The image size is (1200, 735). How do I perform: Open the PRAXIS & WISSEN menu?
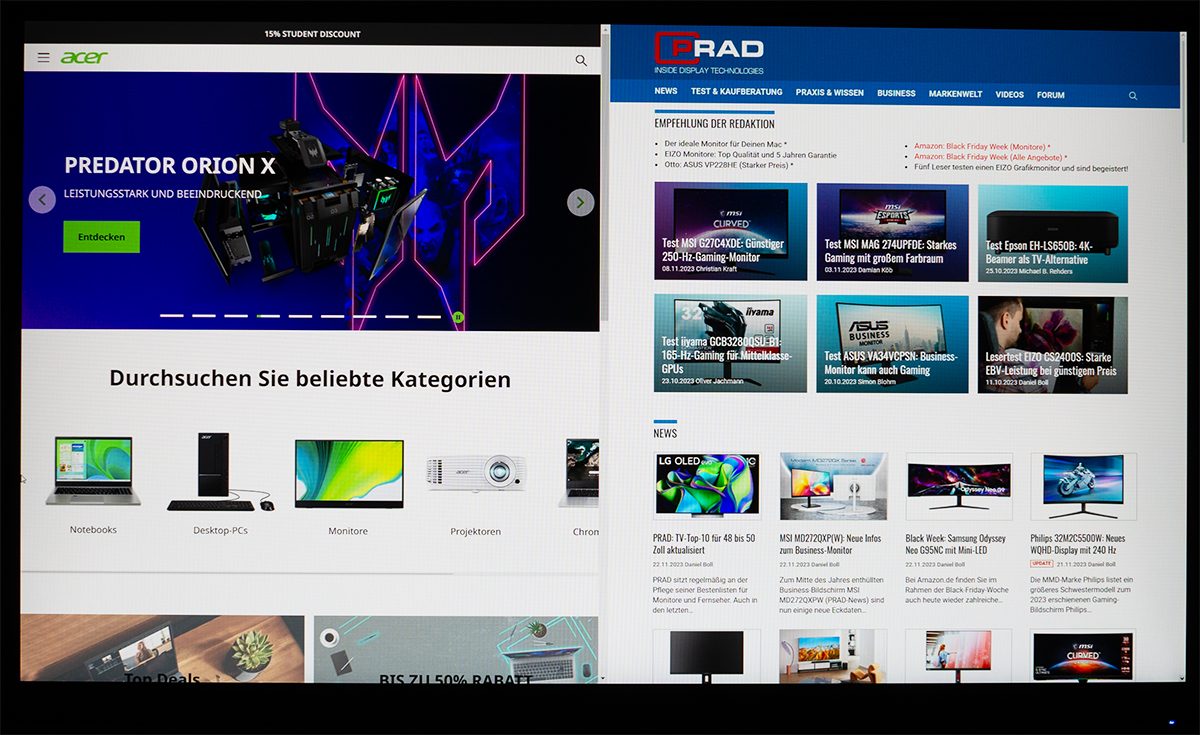[830, 93]
